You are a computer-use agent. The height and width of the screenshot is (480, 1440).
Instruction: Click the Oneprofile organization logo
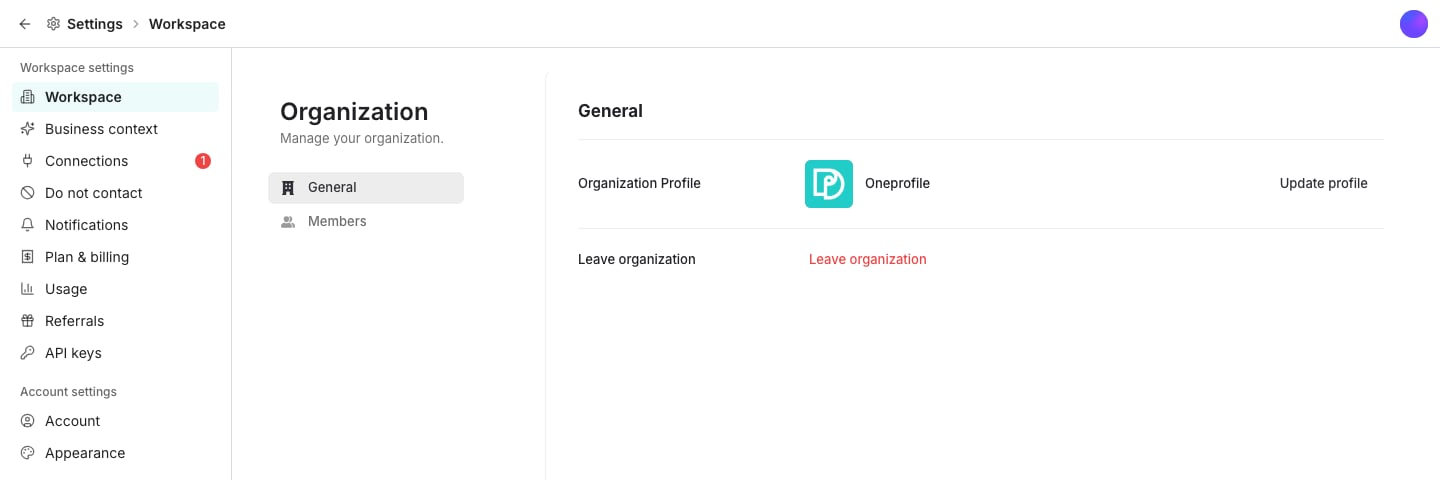[x=829, y=184]
